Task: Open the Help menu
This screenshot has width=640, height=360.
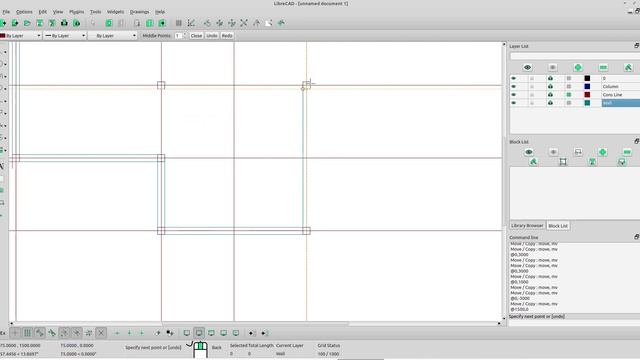Action: [x=160, y=12]
